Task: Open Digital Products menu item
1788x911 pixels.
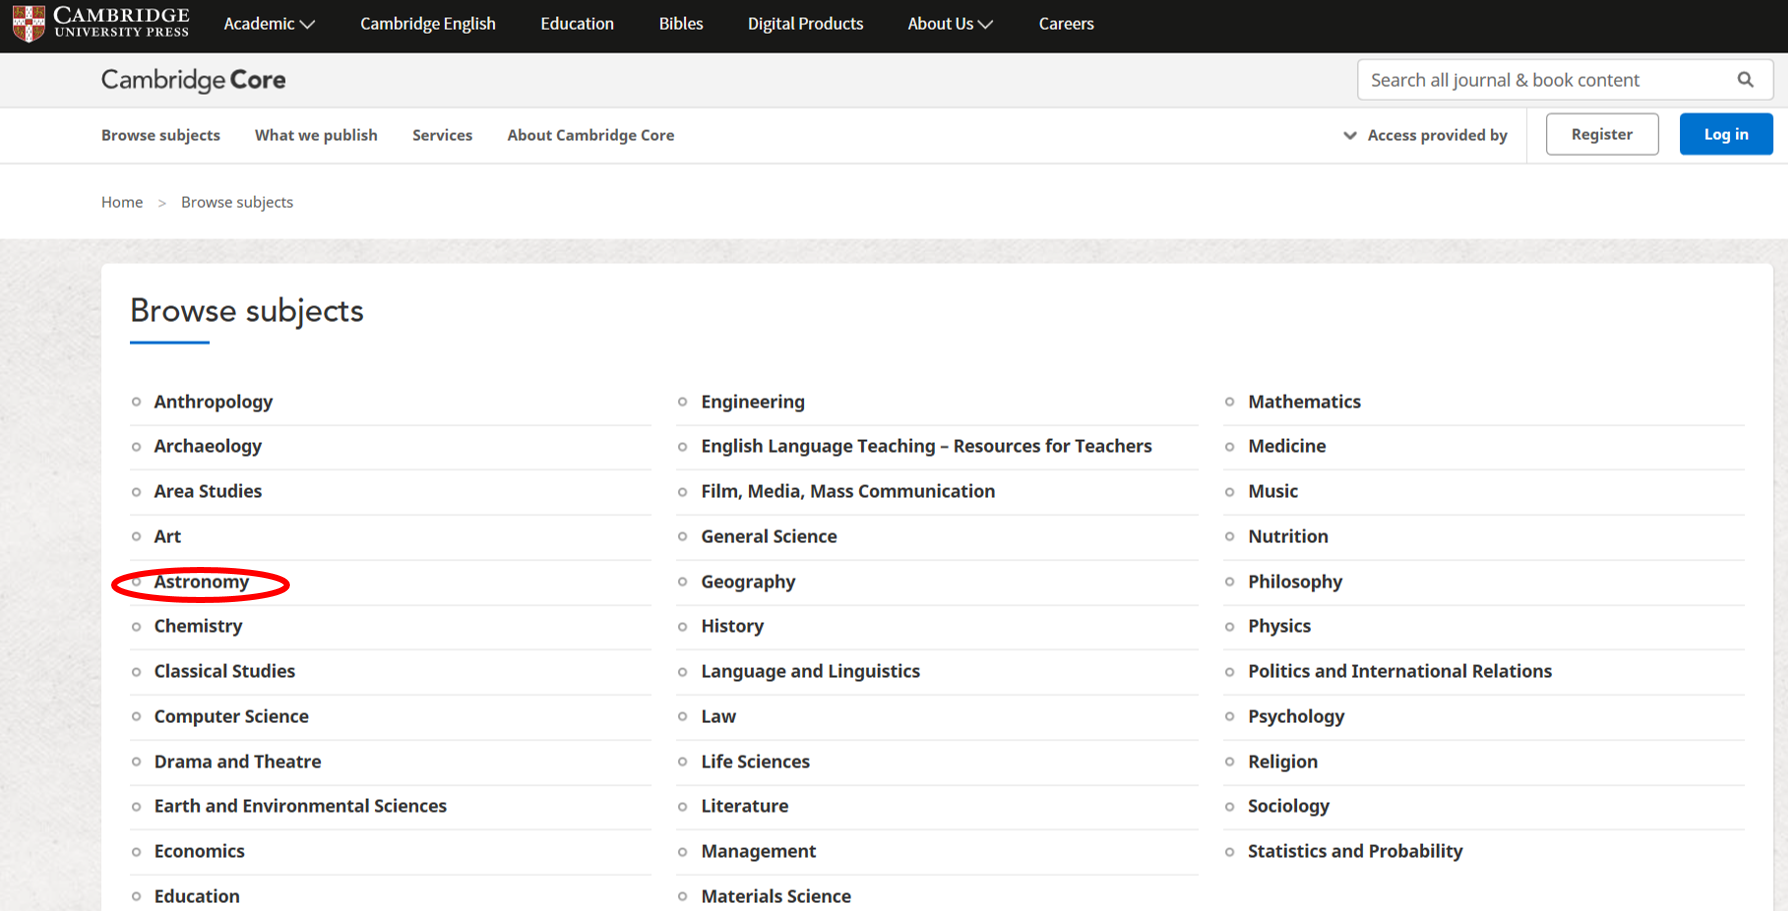Action: 805,24
